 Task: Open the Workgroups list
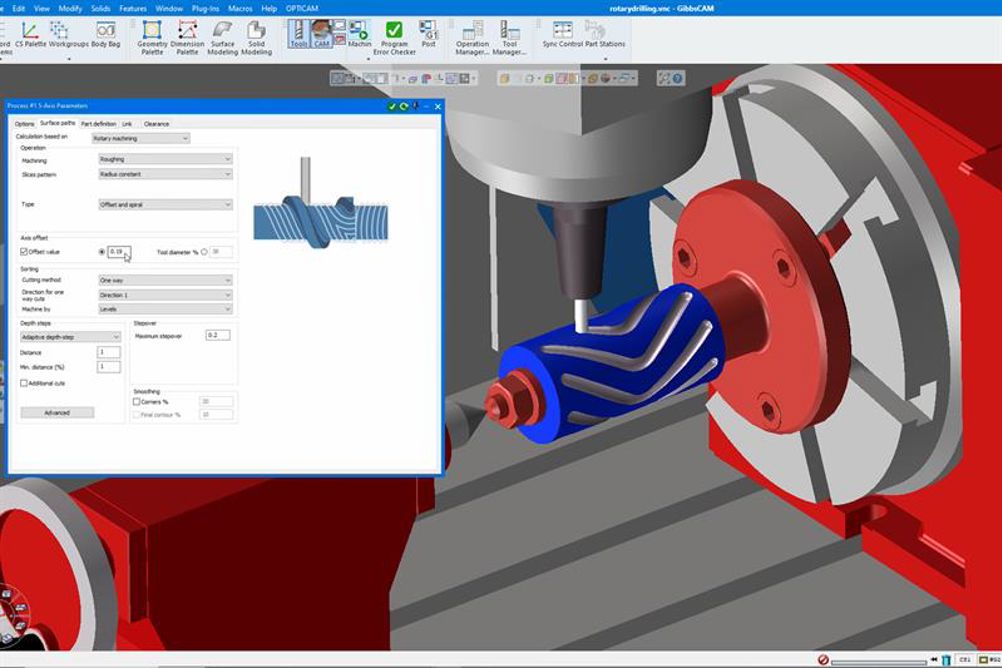coord(68,35)
